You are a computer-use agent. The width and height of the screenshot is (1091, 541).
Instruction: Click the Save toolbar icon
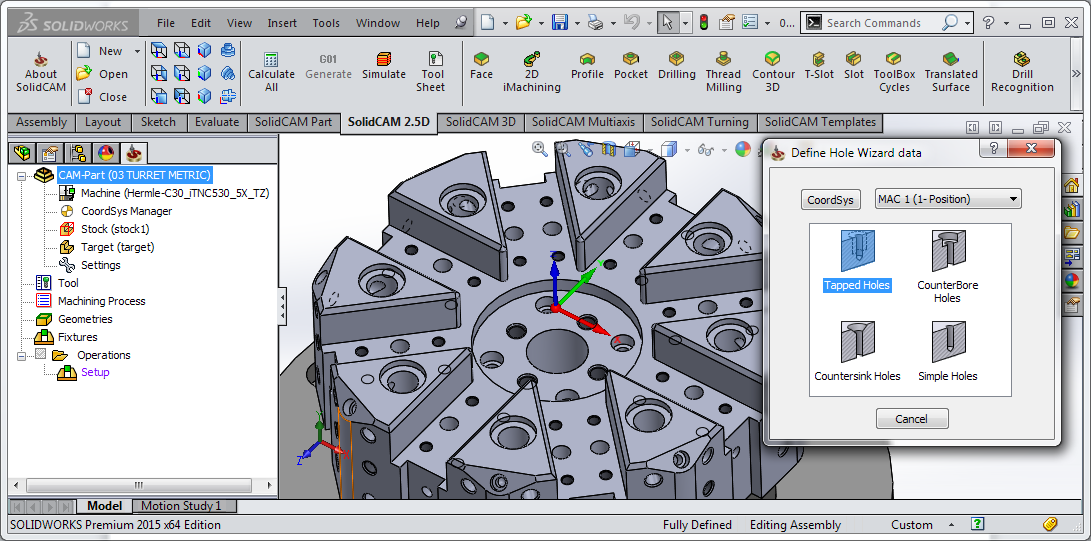(x=560, y=23)
